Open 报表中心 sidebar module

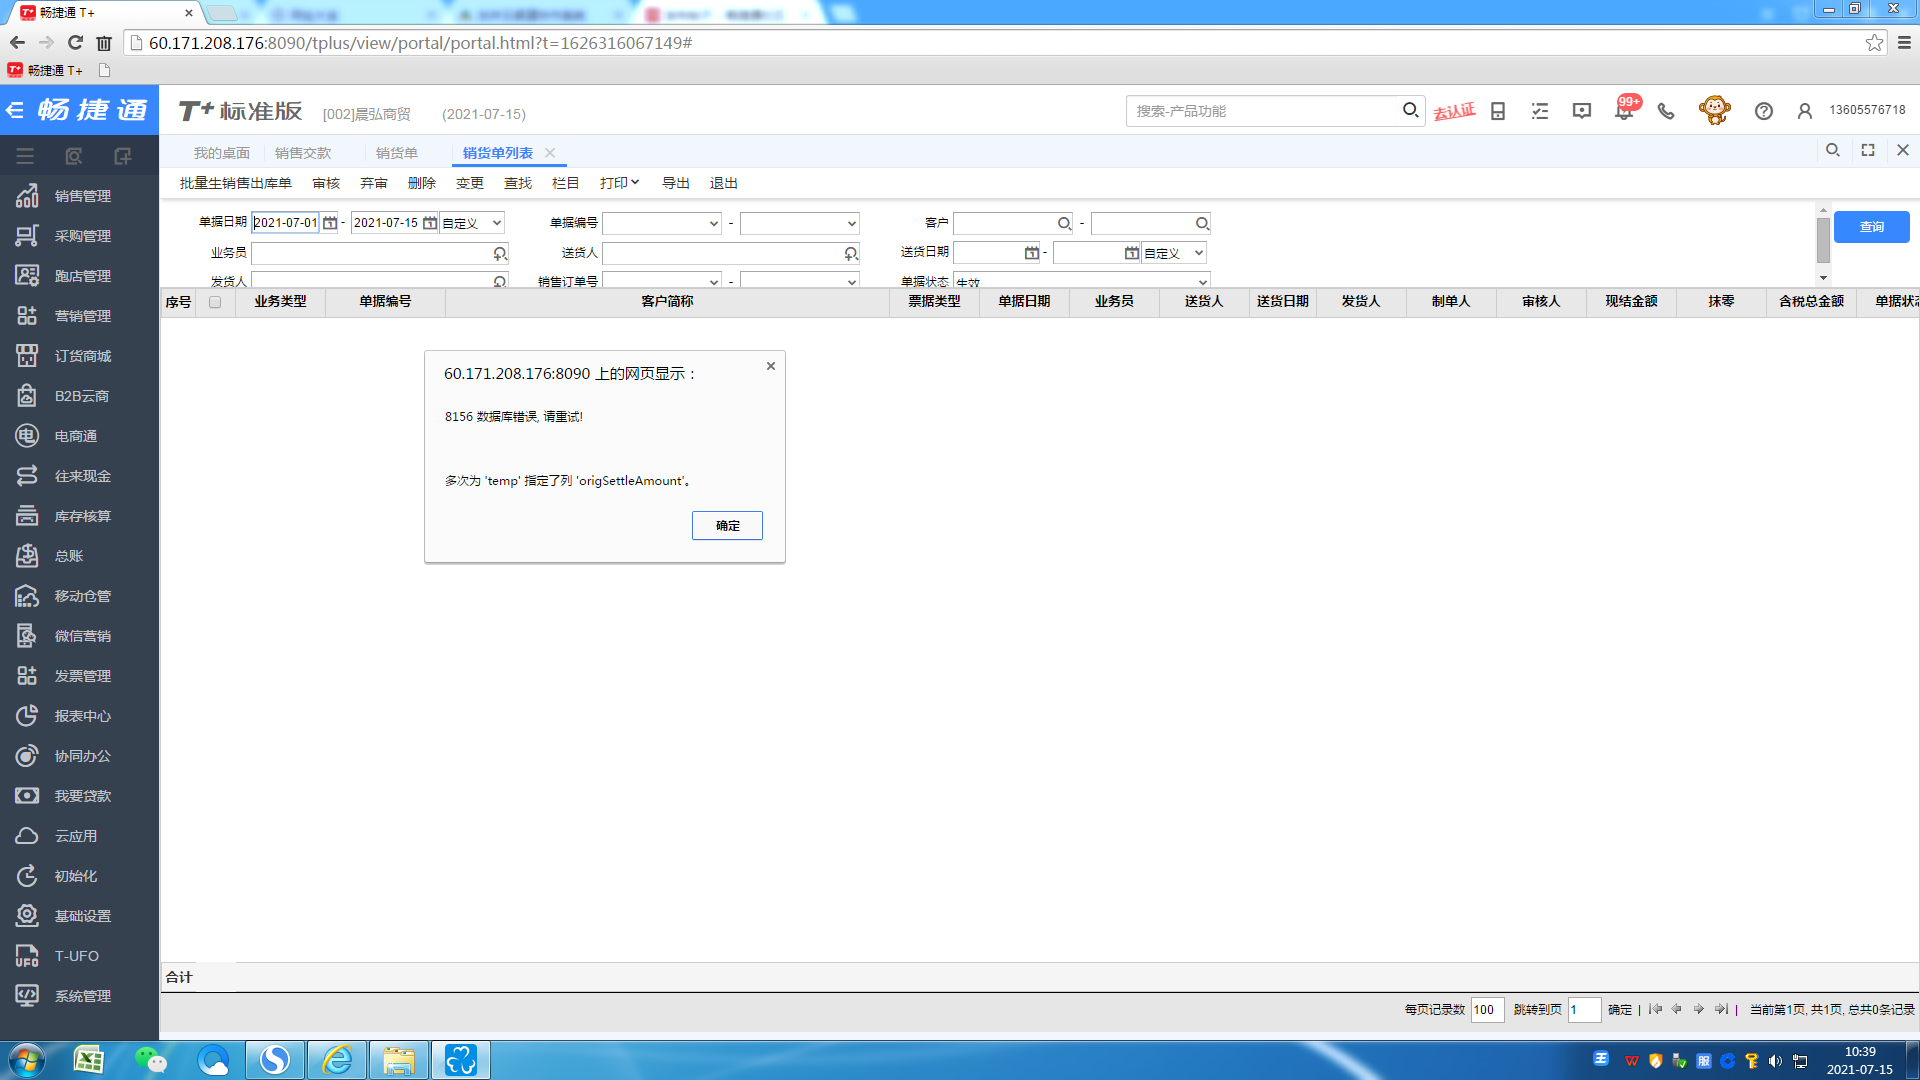[x=80, y=716]
